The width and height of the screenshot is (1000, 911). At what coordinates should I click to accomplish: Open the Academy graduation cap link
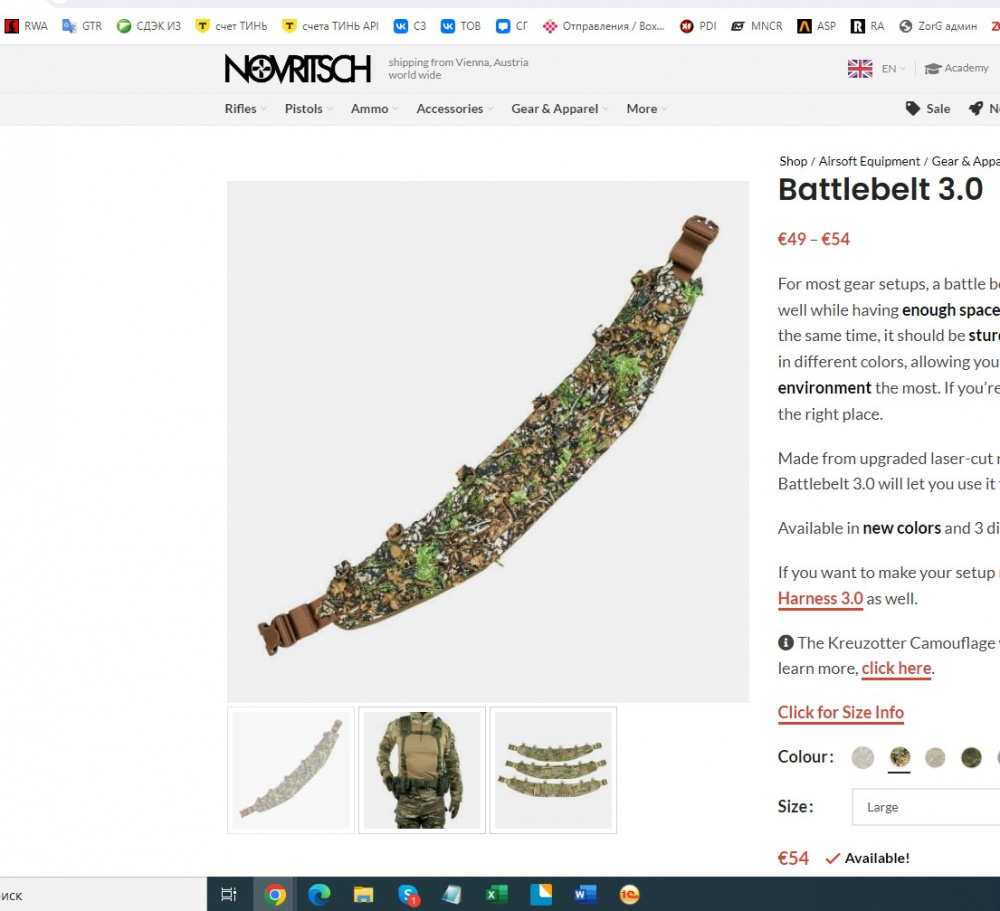point(956,68)
